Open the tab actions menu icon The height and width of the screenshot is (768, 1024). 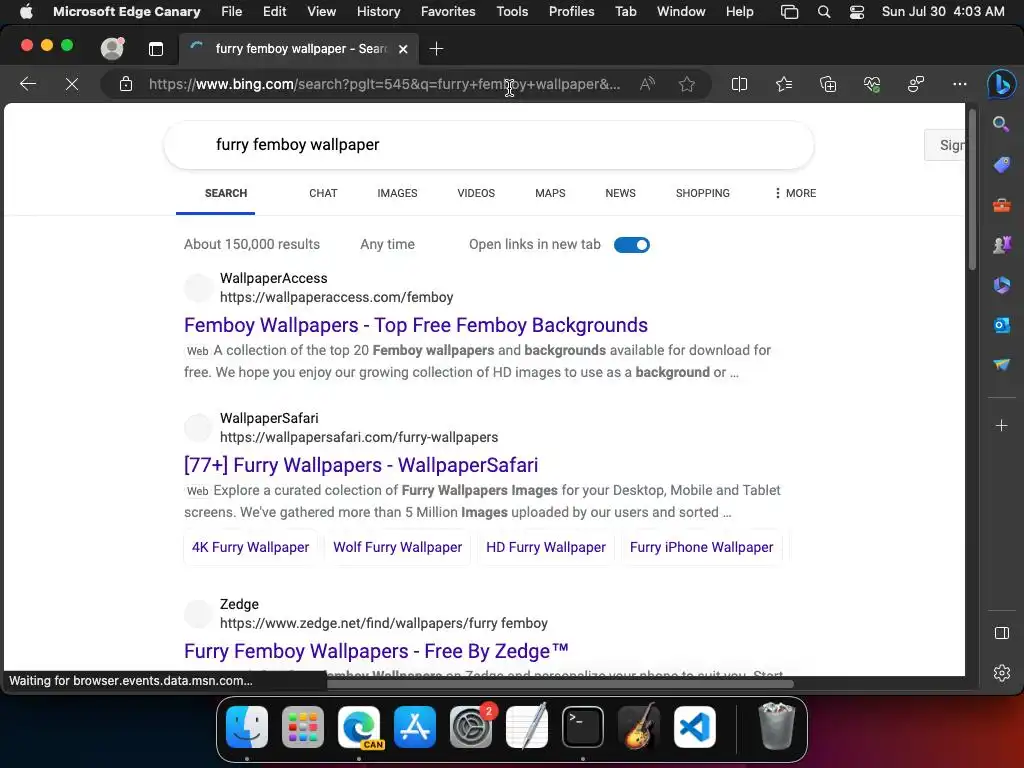click(x=156, y=49)
